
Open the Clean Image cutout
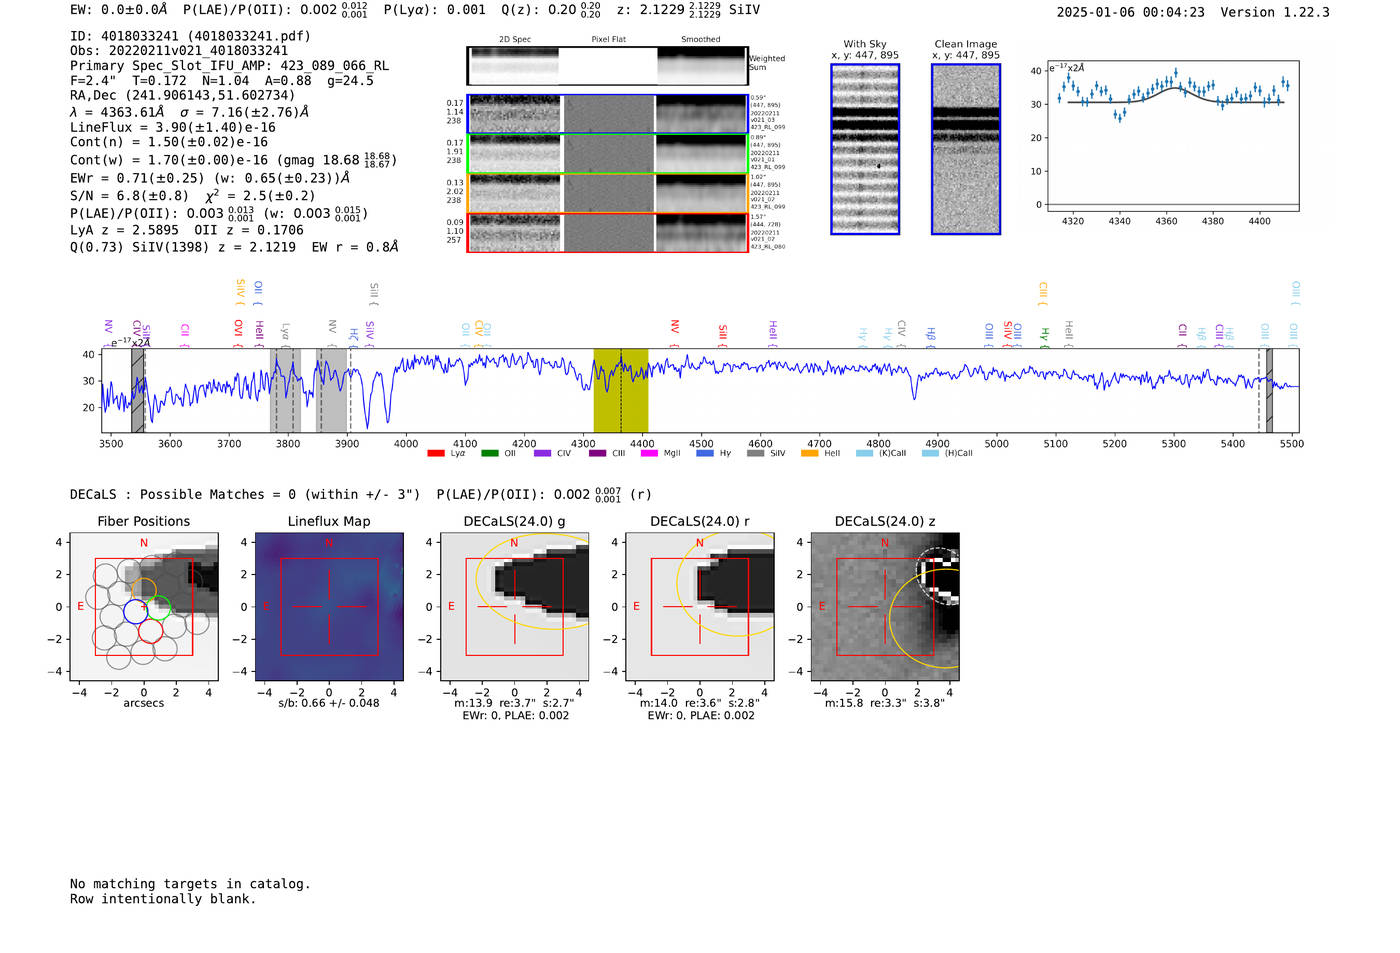pos(966,149)
